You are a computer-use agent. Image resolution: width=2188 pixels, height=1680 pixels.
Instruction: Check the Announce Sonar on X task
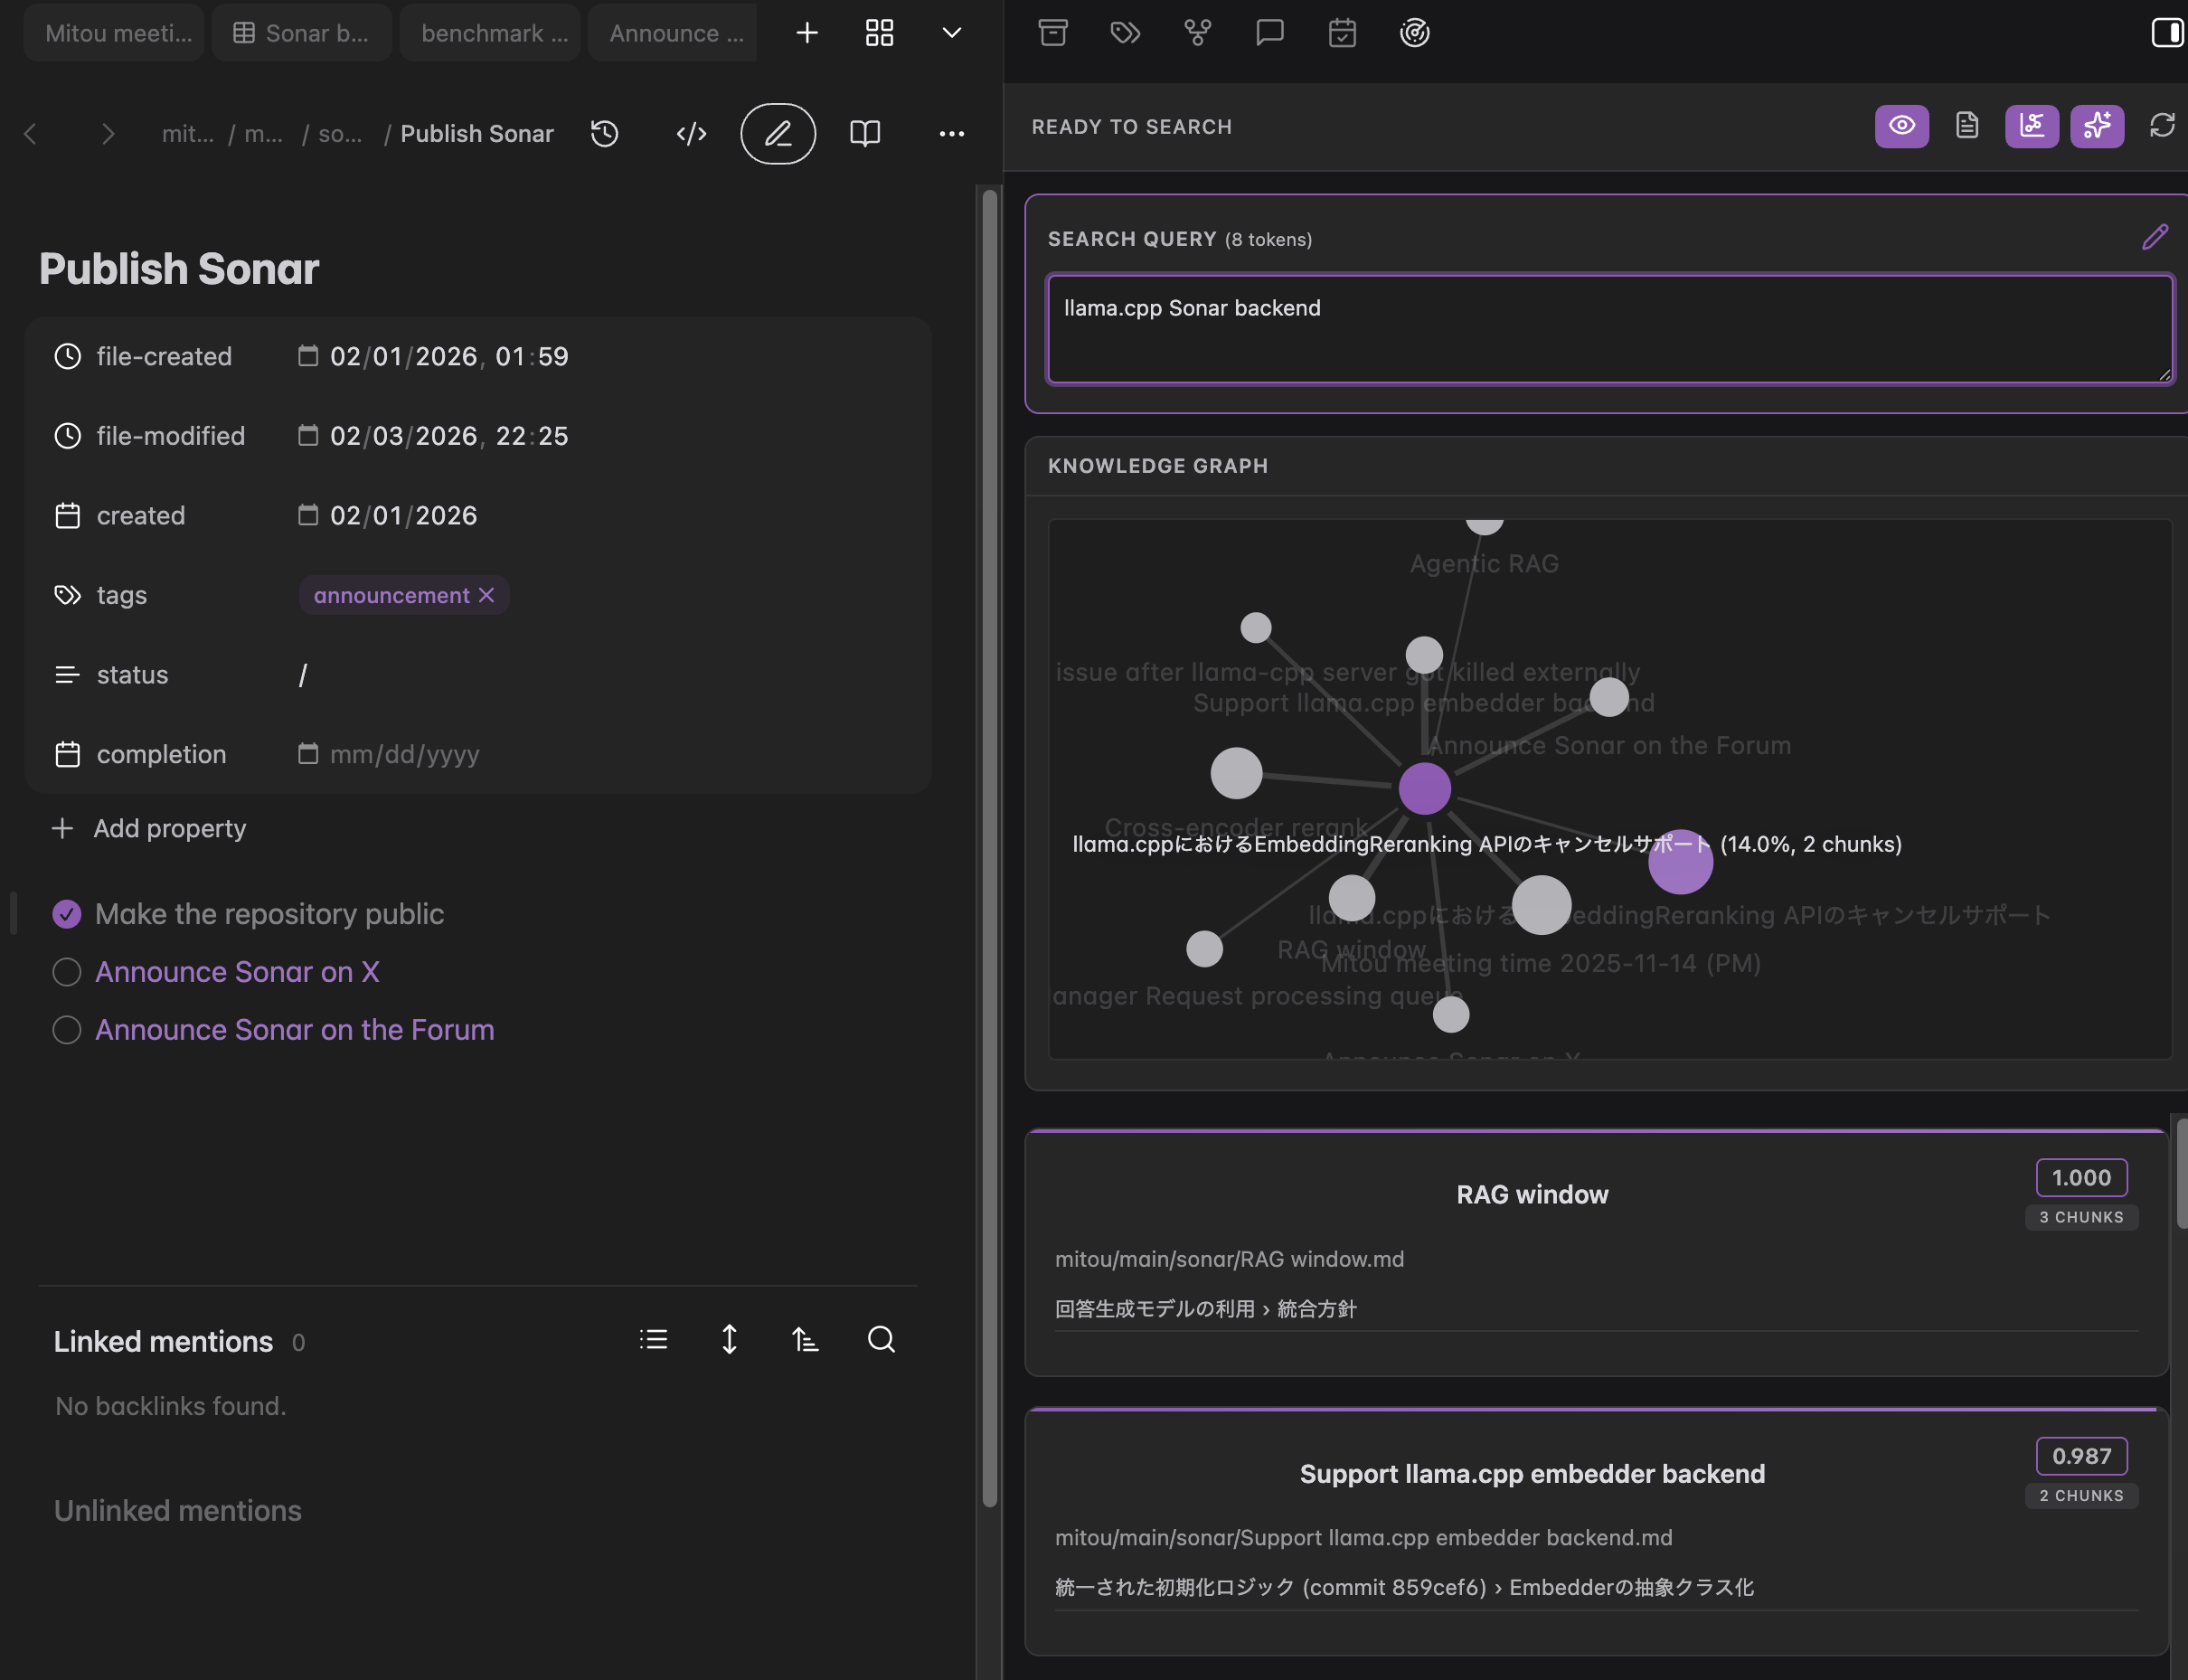click(x=67, y=972)
